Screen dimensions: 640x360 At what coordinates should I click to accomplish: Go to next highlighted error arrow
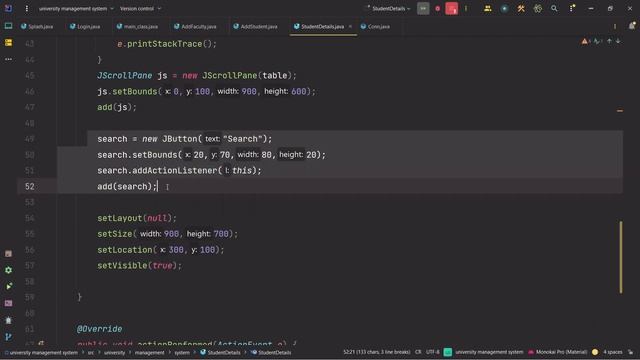click(618, 41)
